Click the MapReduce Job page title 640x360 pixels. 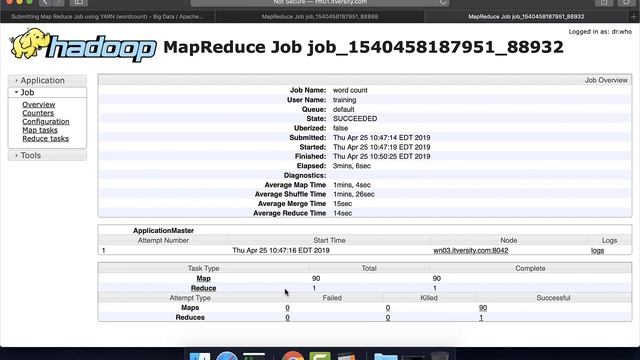coord(363,47)
